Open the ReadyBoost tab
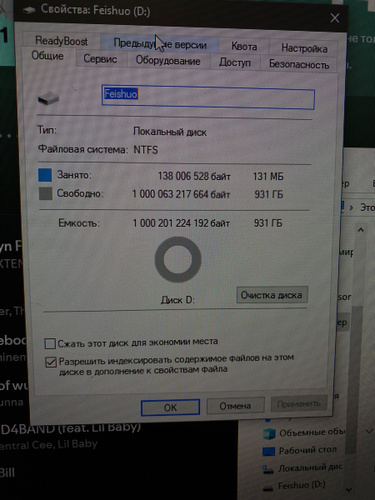This screenshot has width=375, height=500. 61,41
